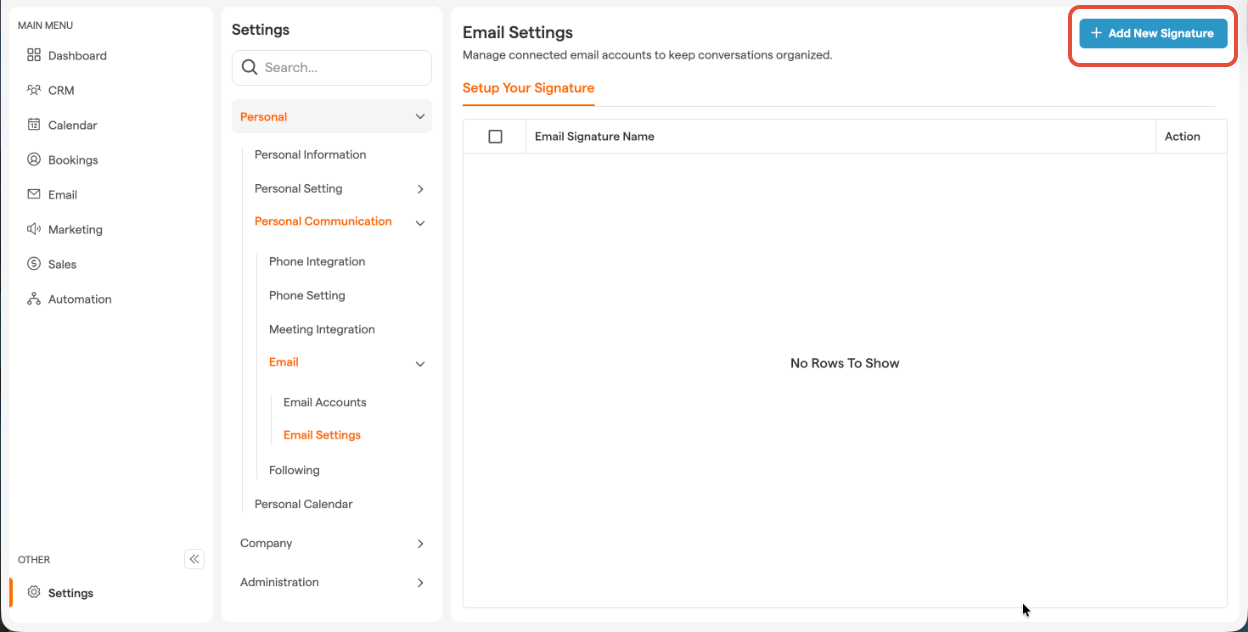Image resolution: width=1248 pixels, height=632 pixels.
Task: Collapse the Personal Communication chevron
Action: (420, 223)
